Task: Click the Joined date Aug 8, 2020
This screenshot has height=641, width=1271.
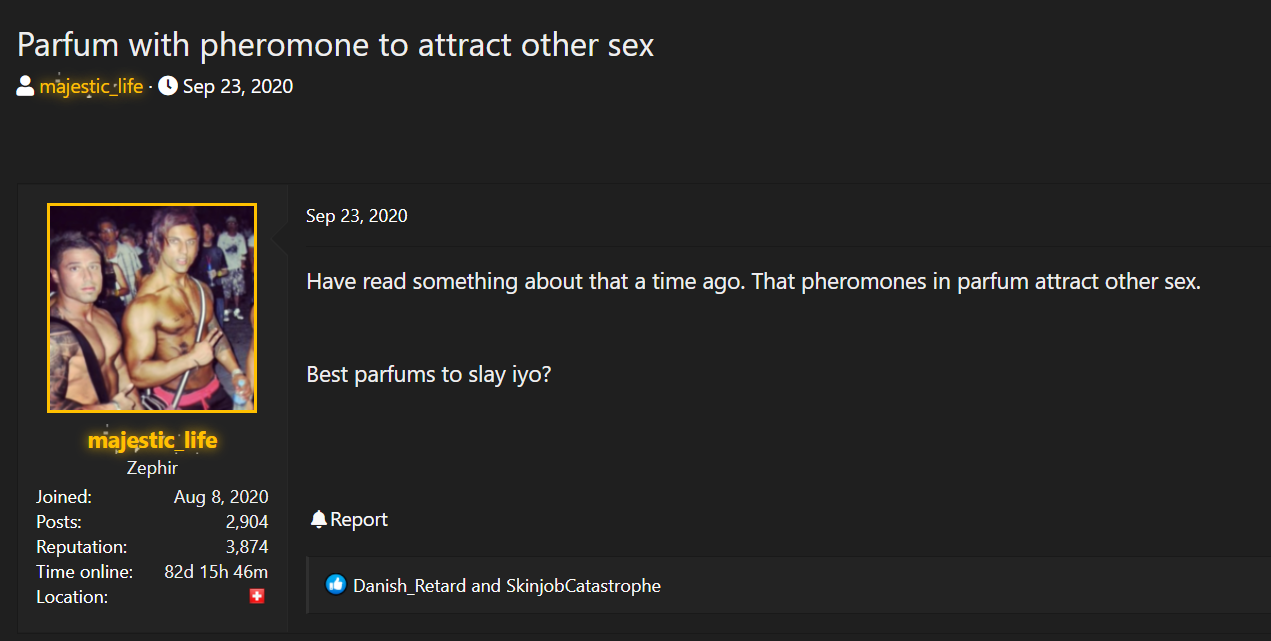Action: tap(221, 497)
